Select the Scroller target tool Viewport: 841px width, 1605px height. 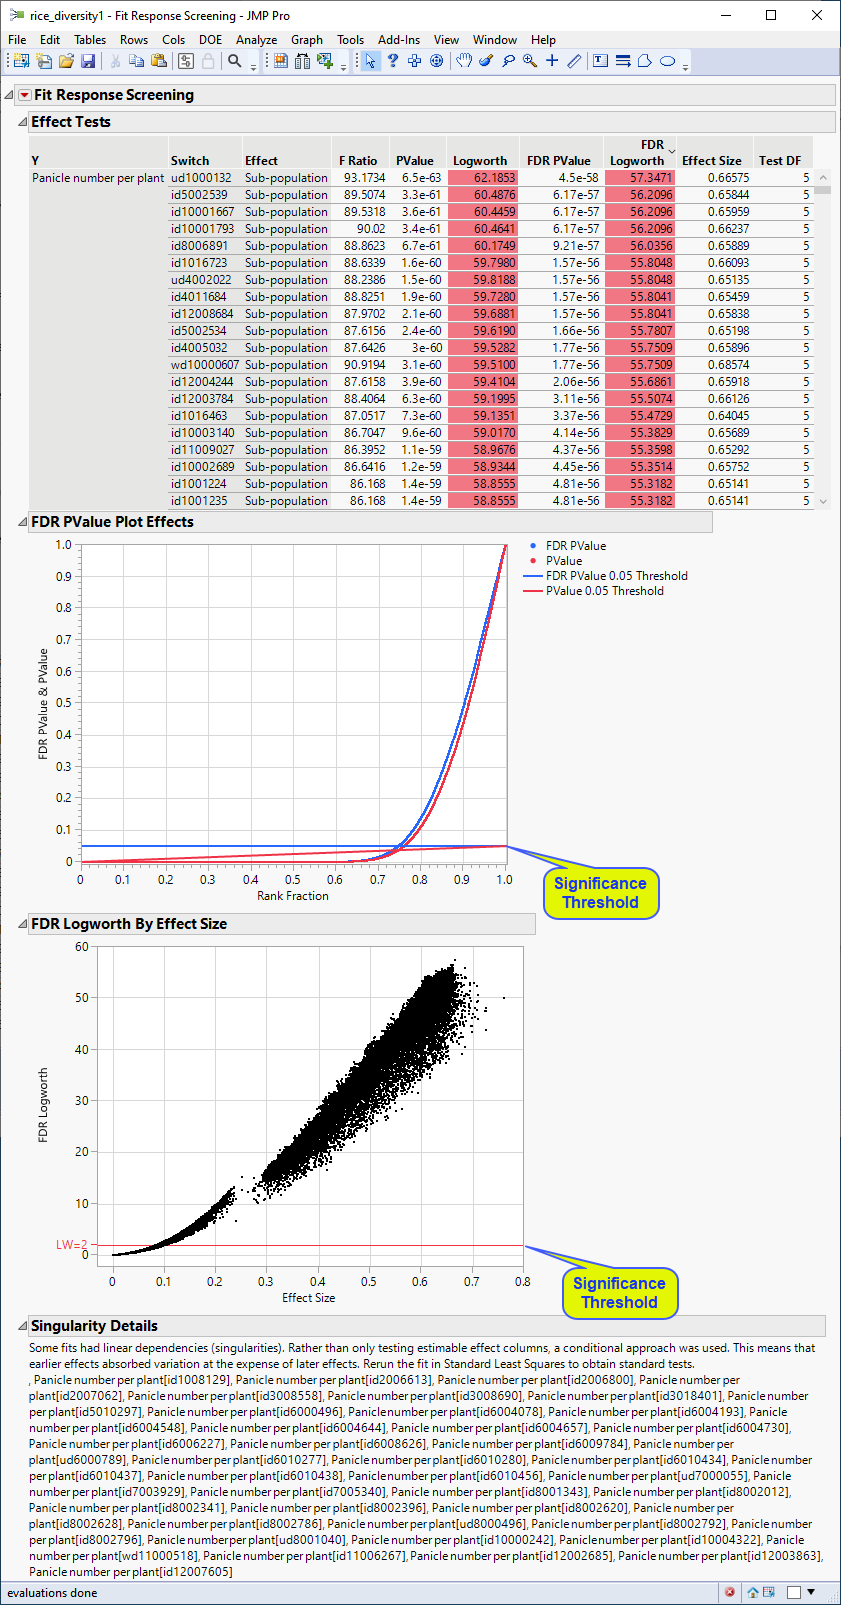(x=437, y=61)
